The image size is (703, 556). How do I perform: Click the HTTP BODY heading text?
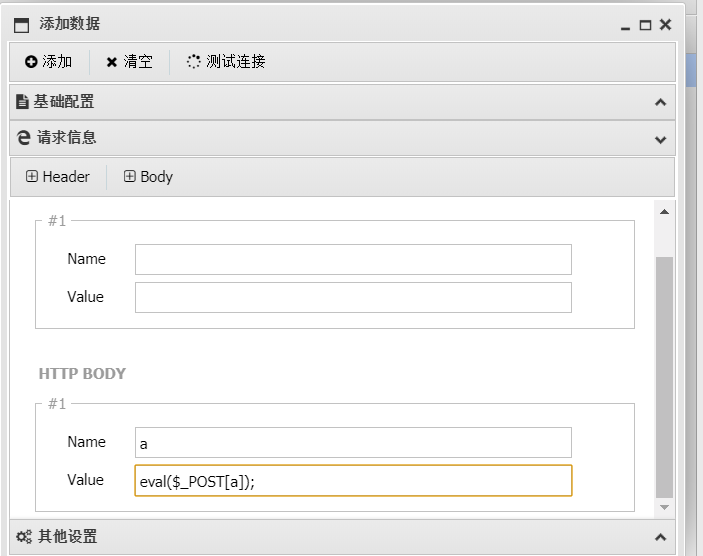pyautogui.click(x=82, y=374)
